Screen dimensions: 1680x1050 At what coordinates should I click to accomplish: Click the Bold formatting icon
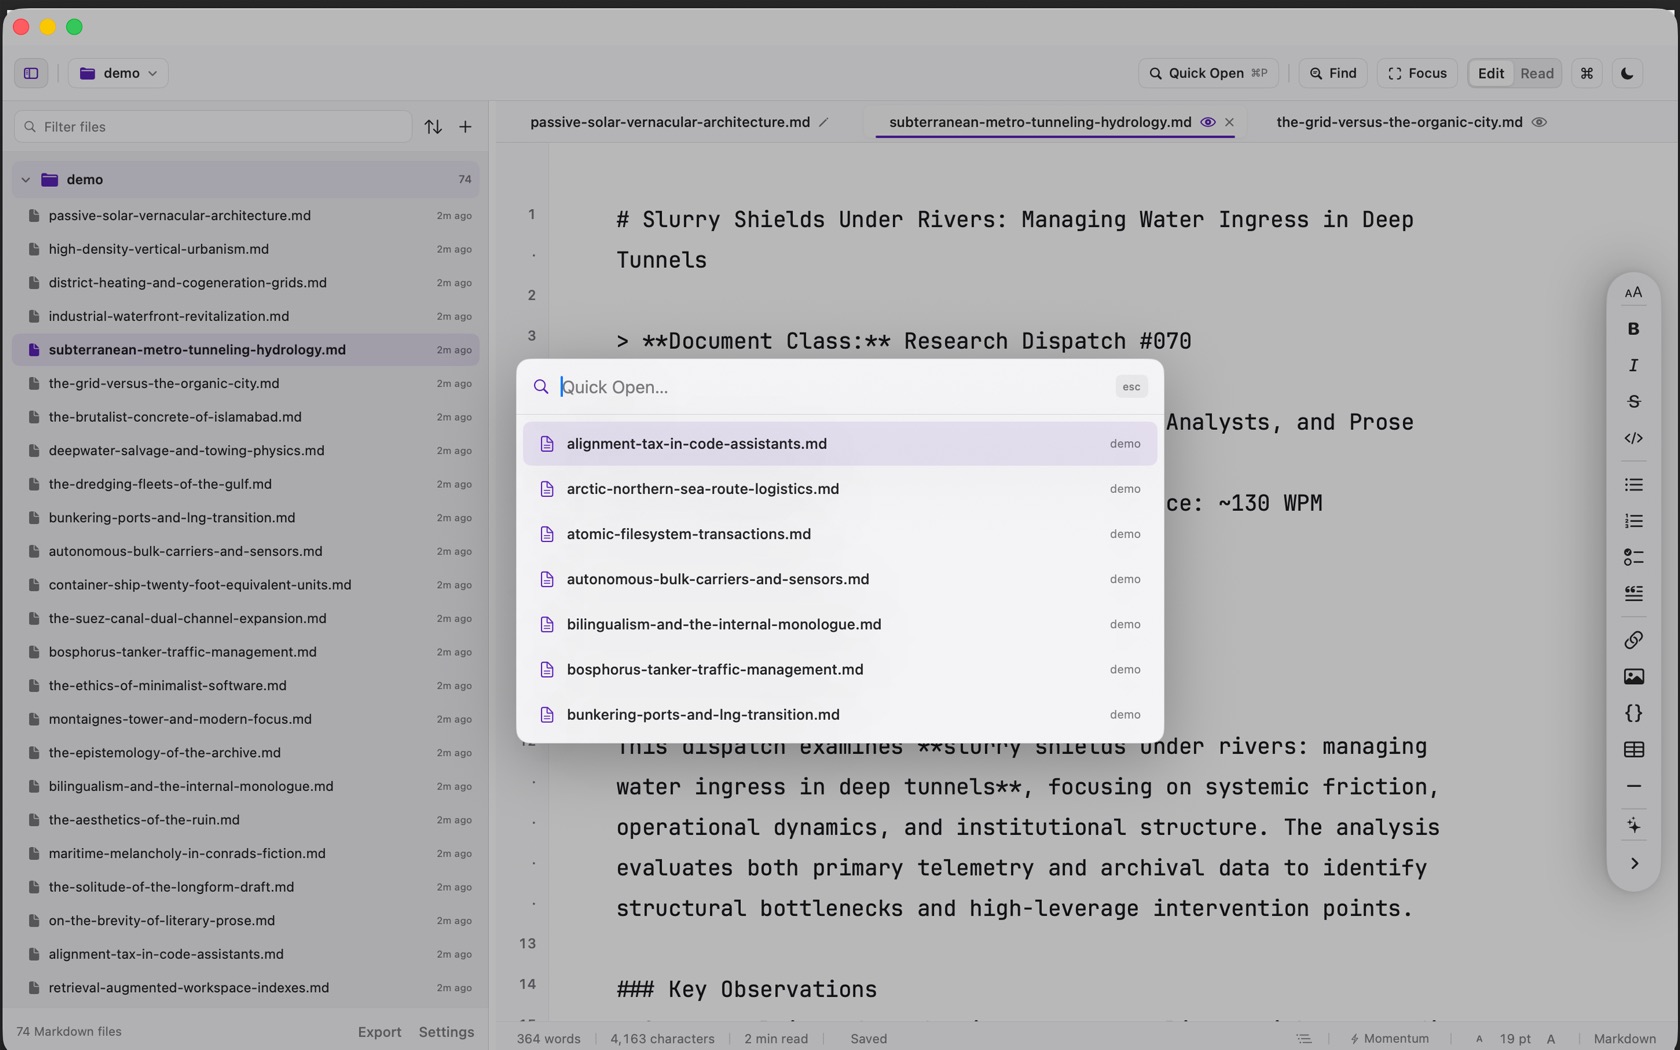[x=1633, y=329]
